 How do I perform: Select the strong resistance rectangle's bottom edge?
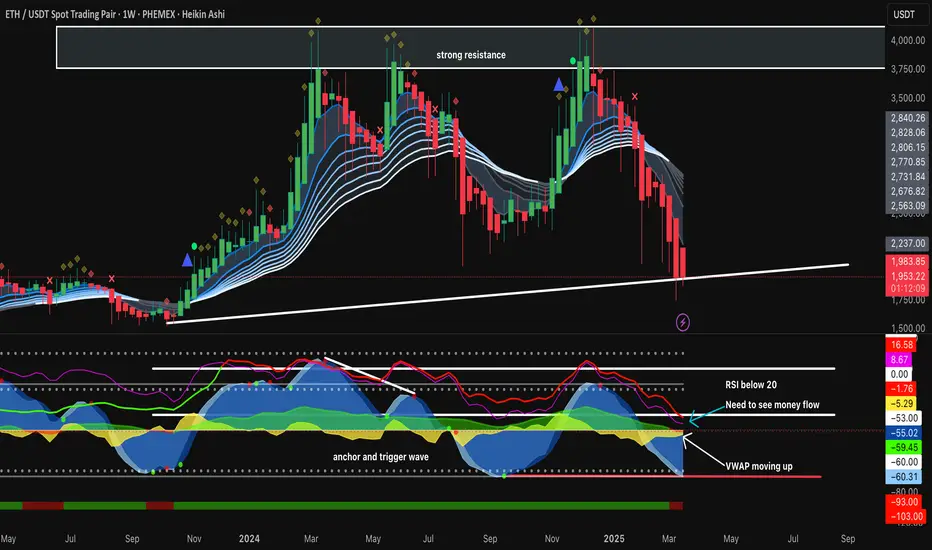pos(471,68)
